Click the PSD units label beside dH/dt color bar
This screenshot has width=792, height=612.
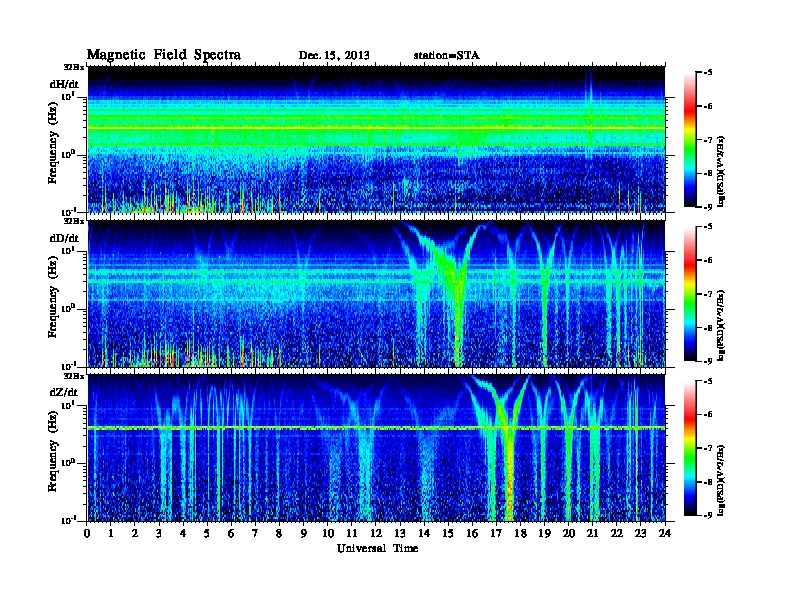pyautogui.click(x=721, y=171)
